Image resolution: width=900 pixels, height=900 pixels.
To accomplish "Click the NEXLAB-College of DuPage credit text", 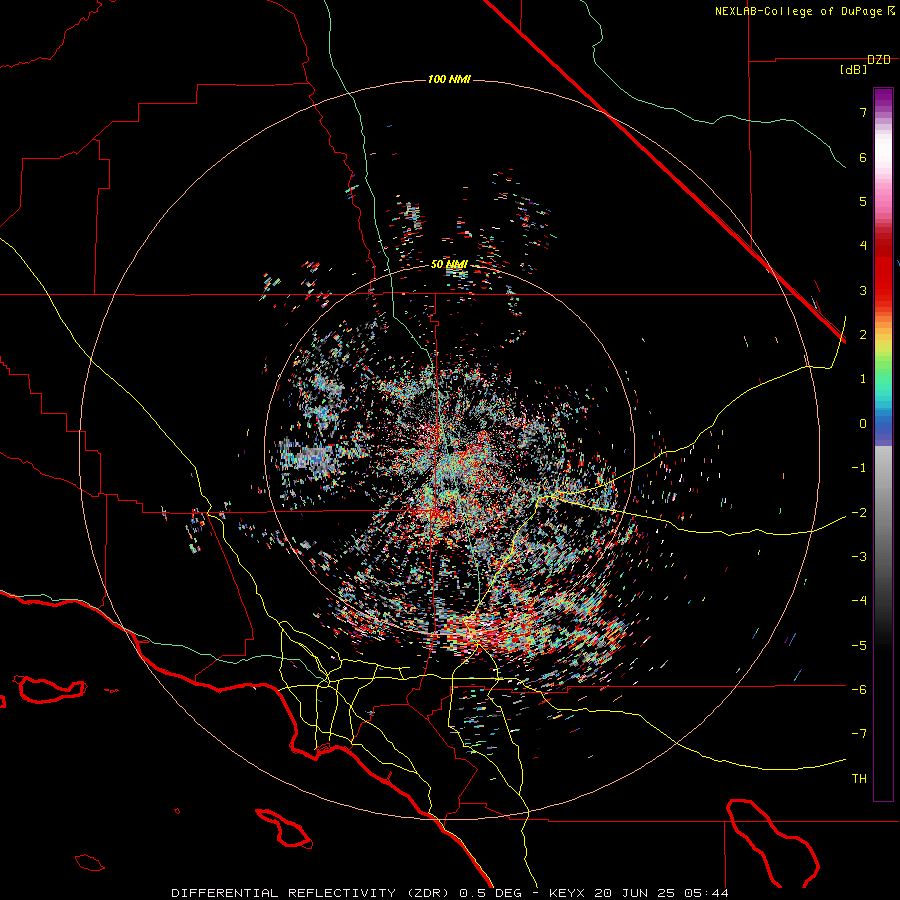I will click(799, 11).
